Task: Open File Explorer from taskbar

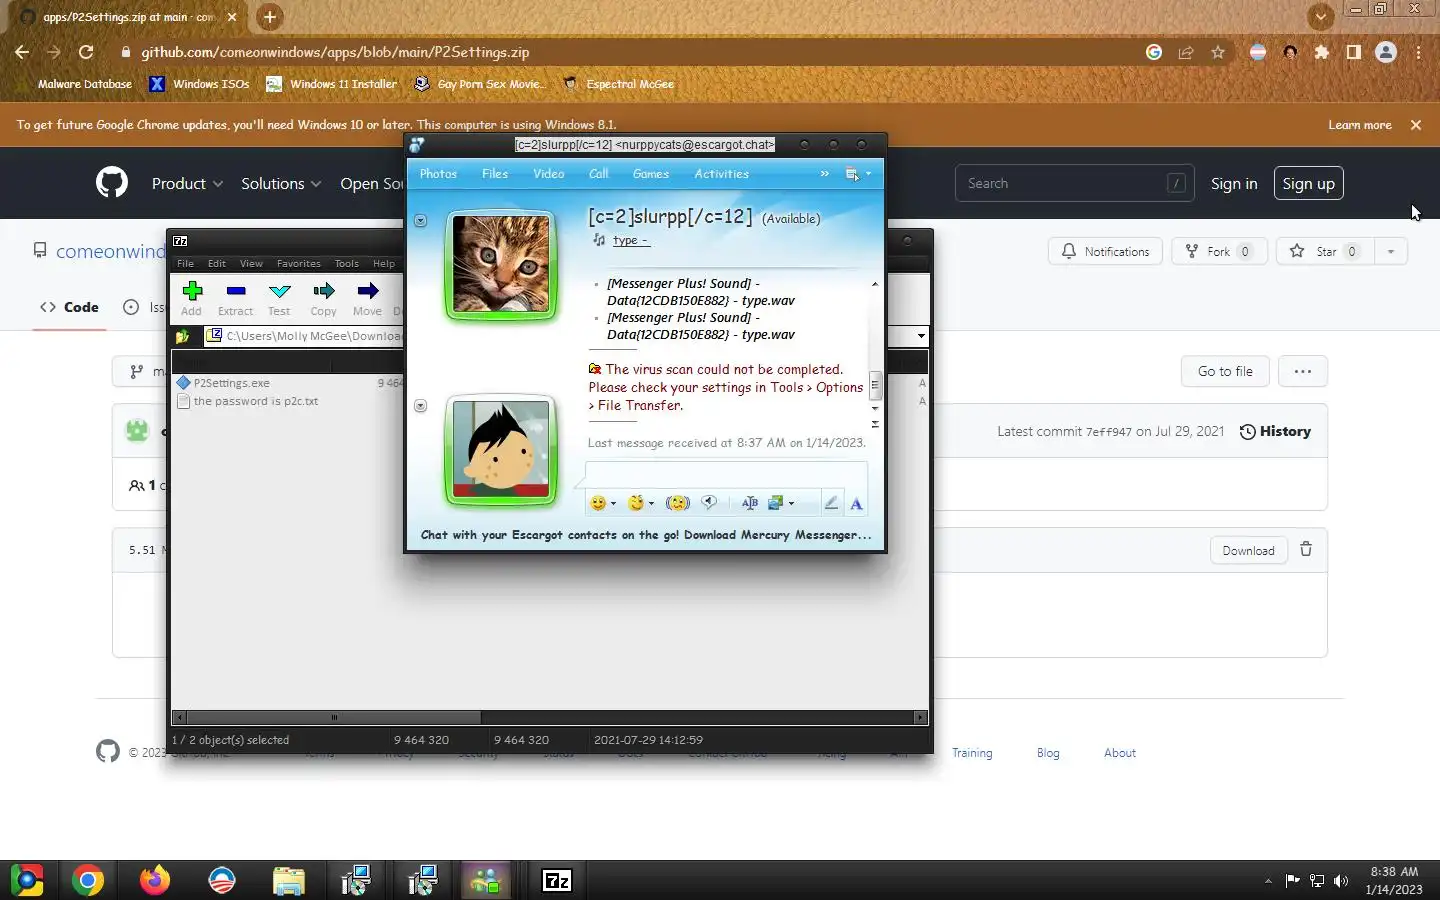Action: (289, 880)
